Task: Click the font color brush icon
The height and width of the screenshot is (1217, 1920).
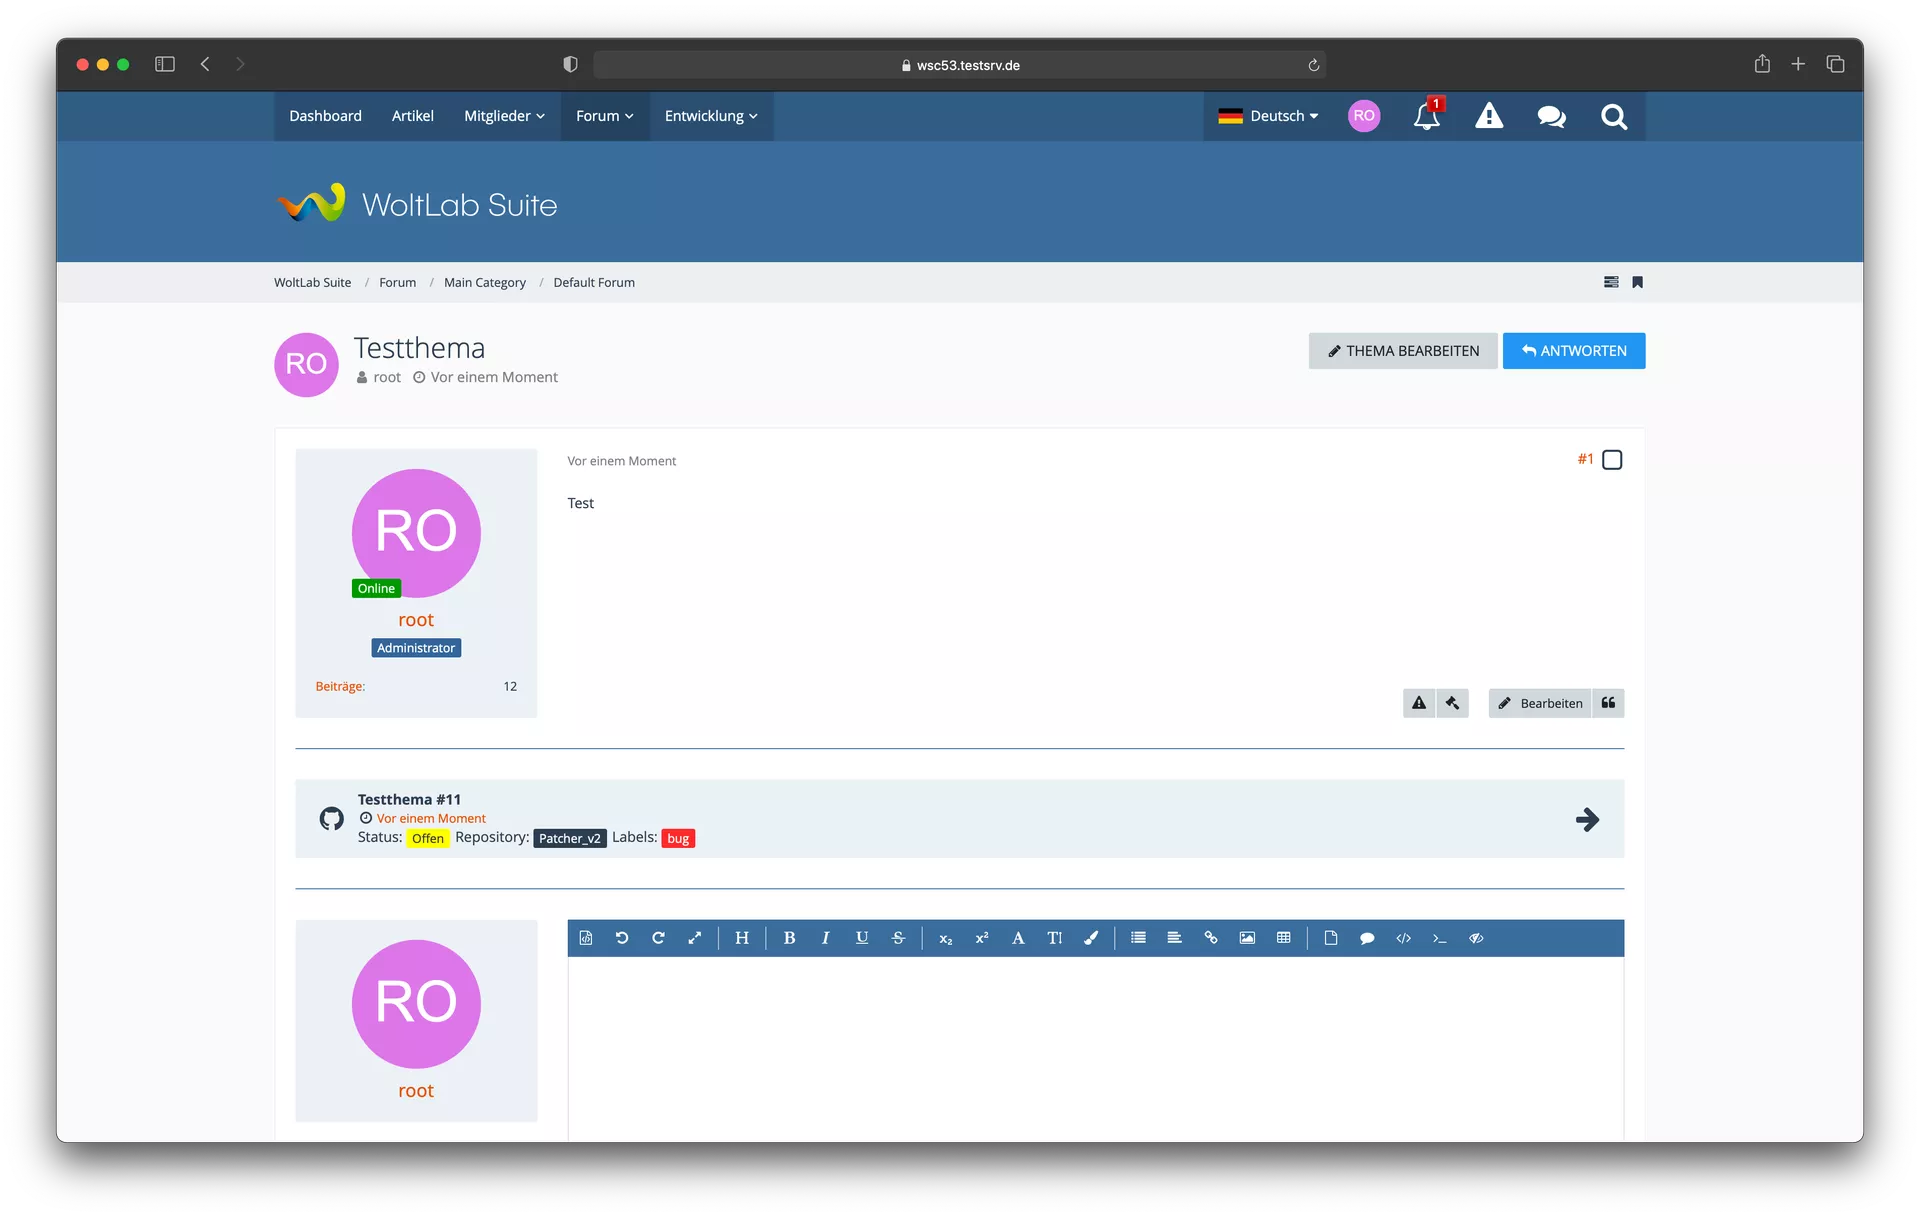Action: [x=1091, y=938]
